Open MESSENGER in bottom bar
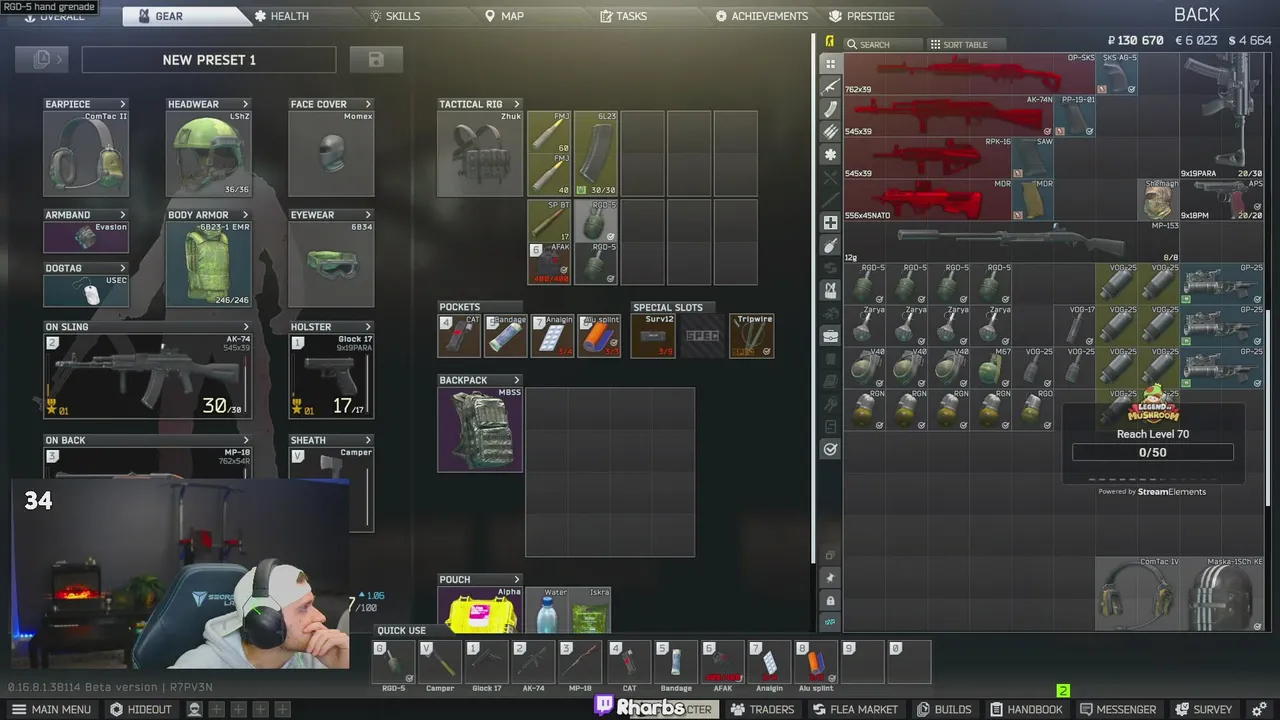1280x720 pixels. (1118, 709)
